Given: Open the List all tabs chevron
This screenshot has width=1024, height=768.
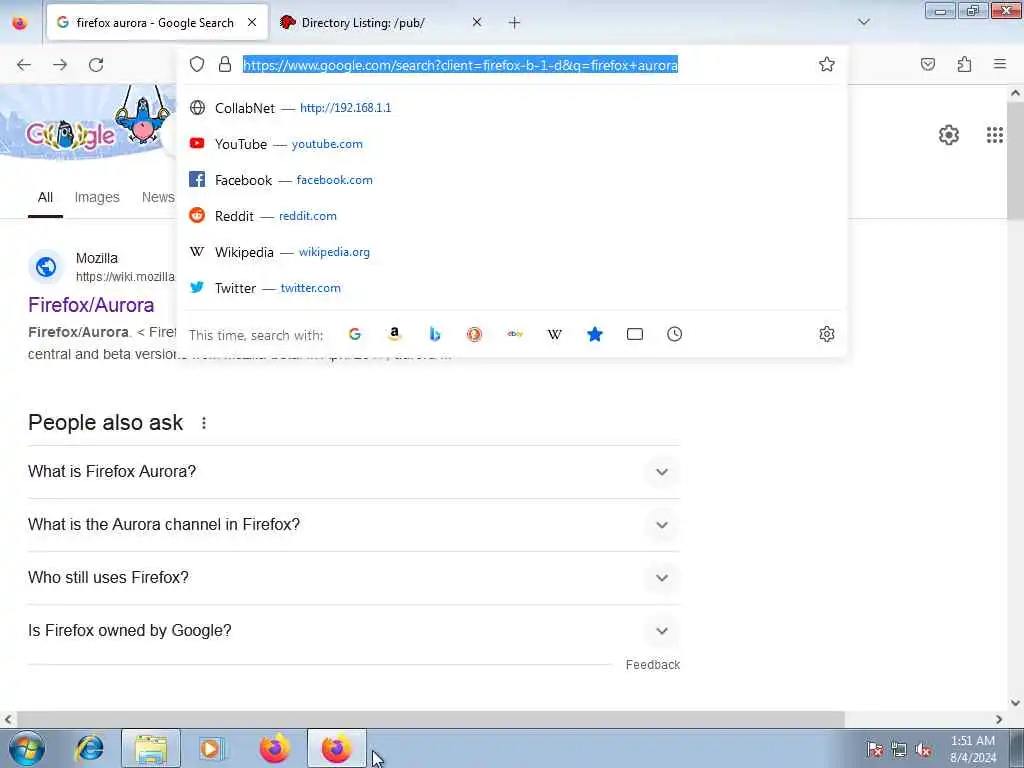Looking at the screenshot, I should click(864, 22).
